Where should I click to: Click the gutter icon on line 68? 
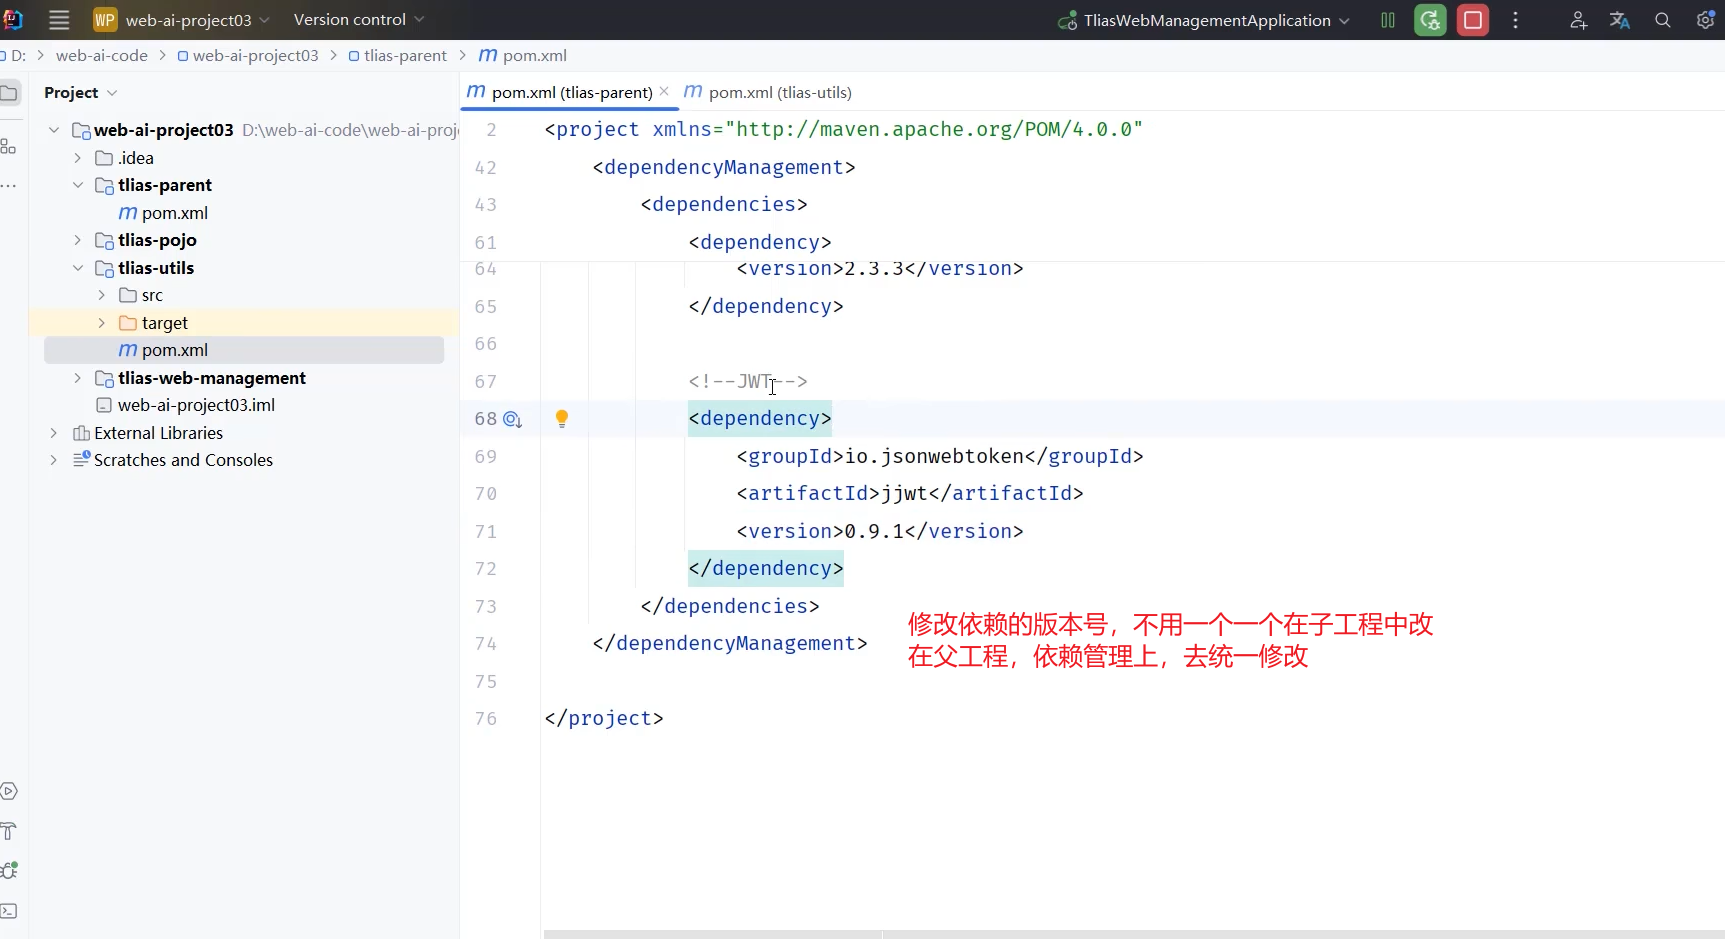click(513, 419)
